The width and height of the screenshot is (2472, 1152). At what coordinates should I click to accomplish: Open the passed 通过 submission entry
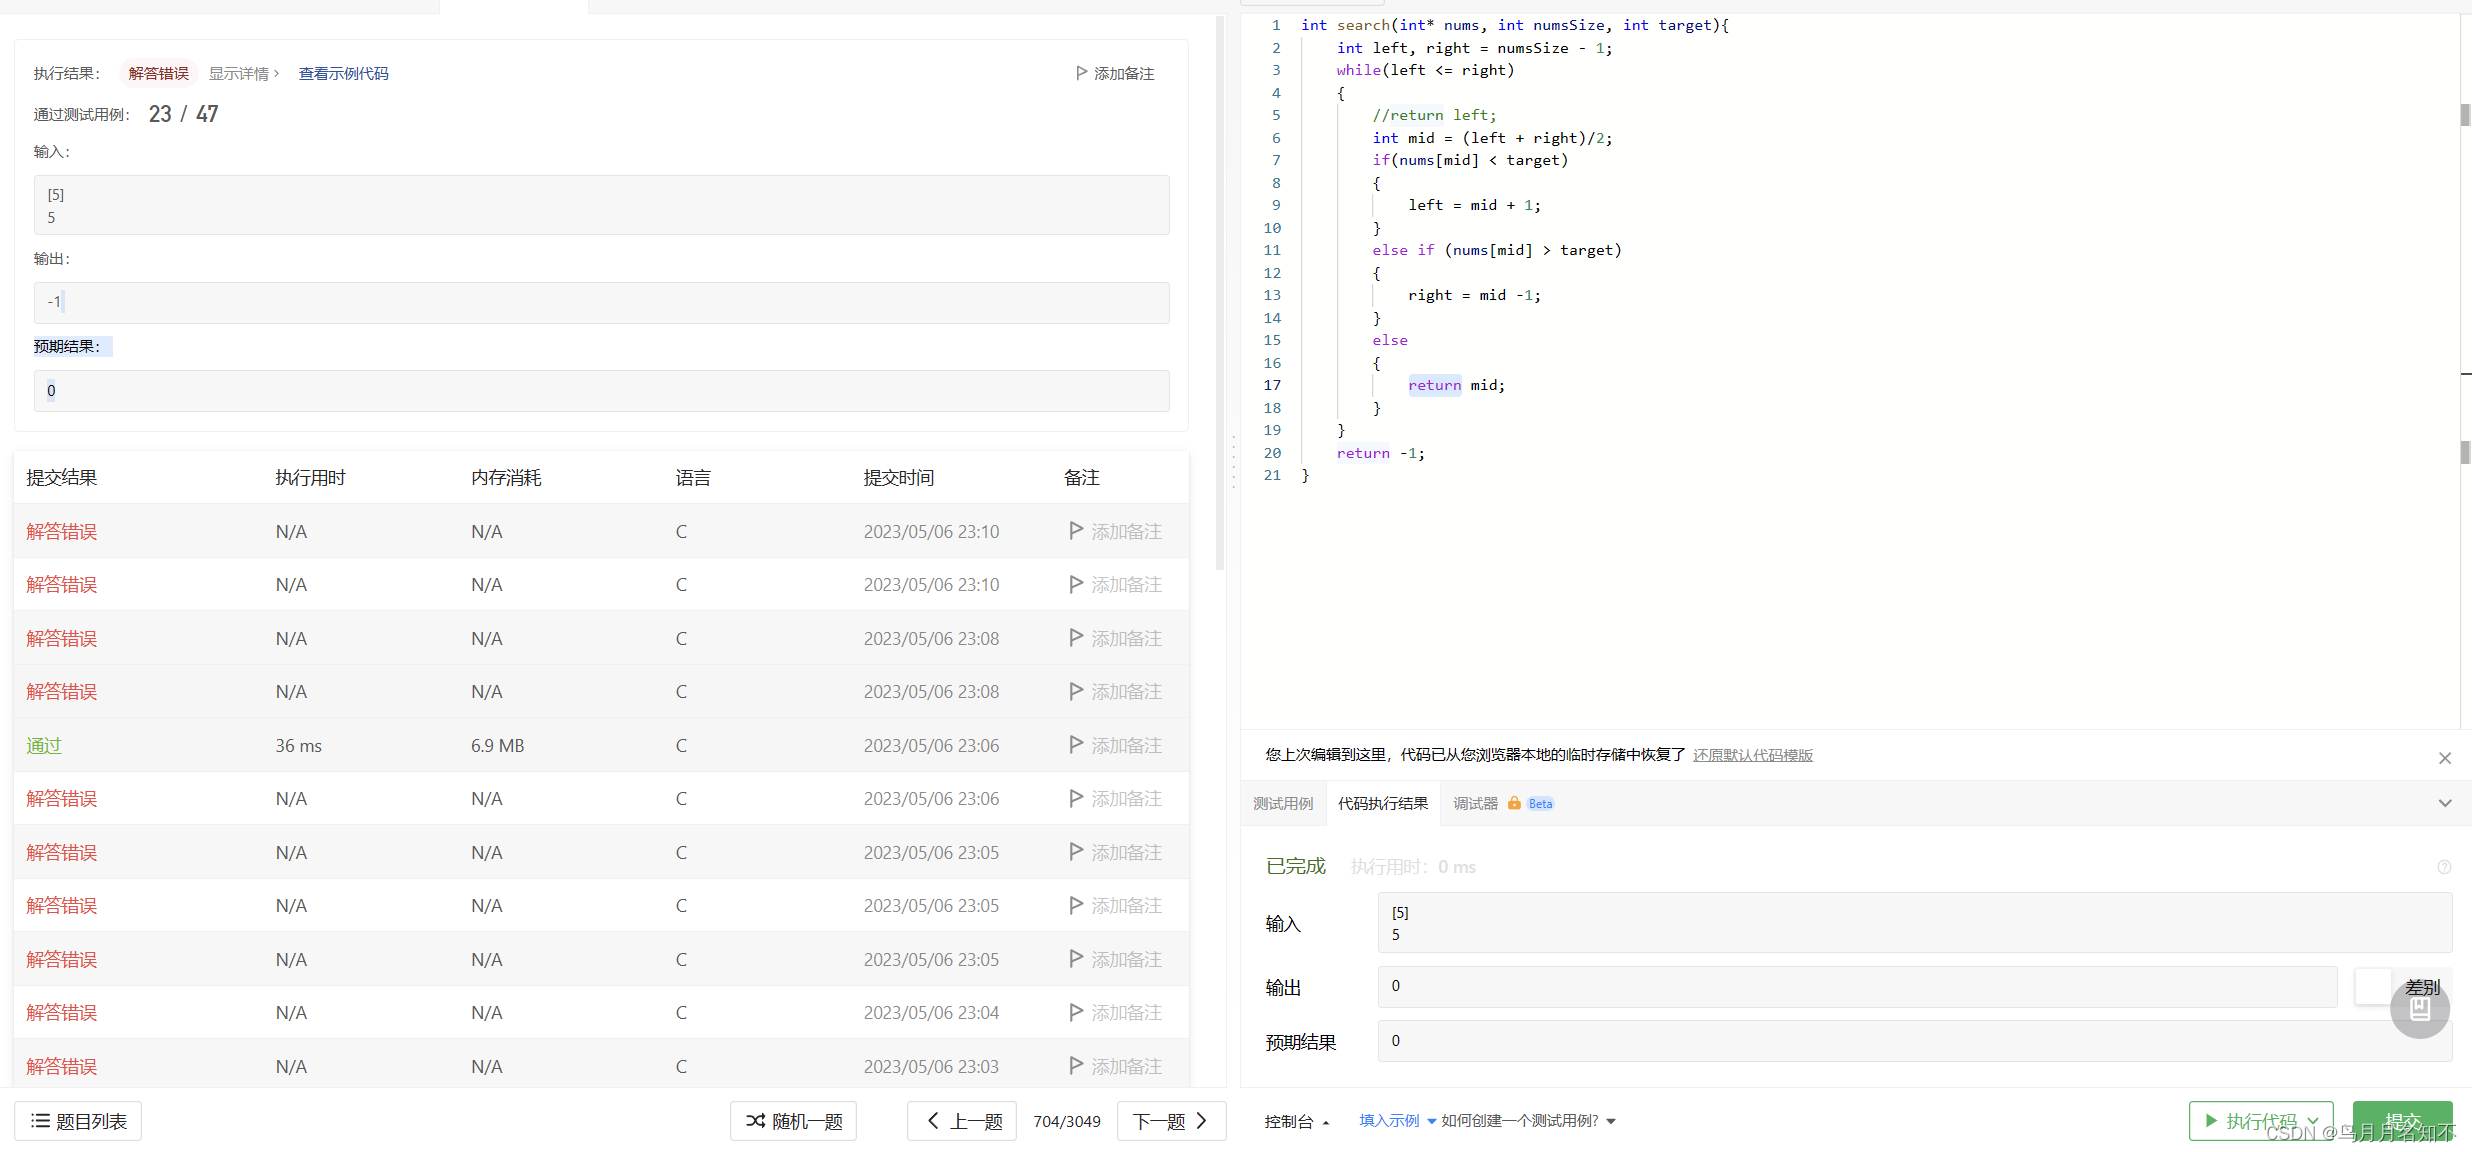[44, 745]
